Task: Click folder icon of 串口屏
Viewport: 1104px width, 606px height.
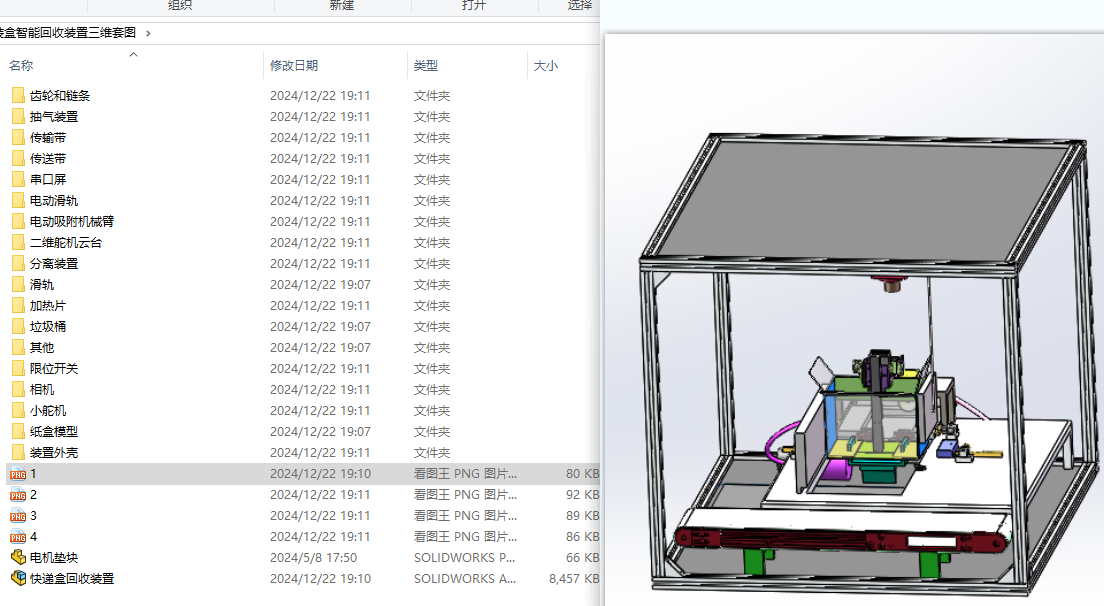Action: 18,179
